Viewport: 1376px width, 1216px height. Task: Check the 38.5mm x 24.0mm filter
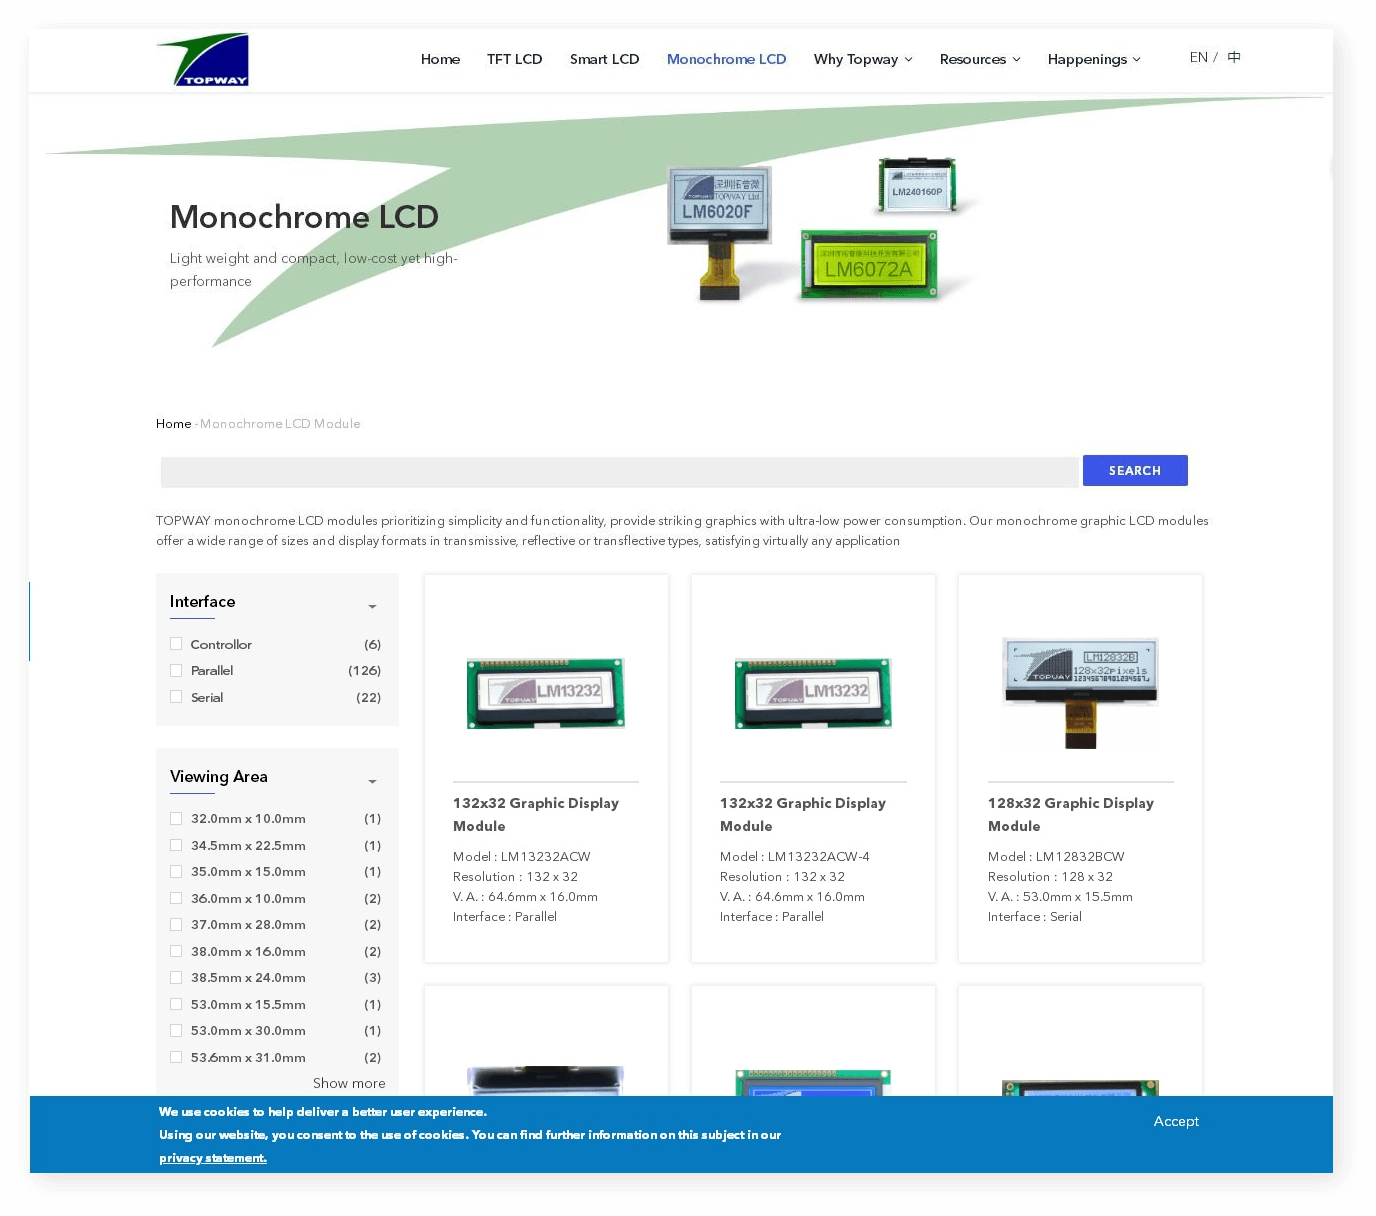[x=176, y=978]
